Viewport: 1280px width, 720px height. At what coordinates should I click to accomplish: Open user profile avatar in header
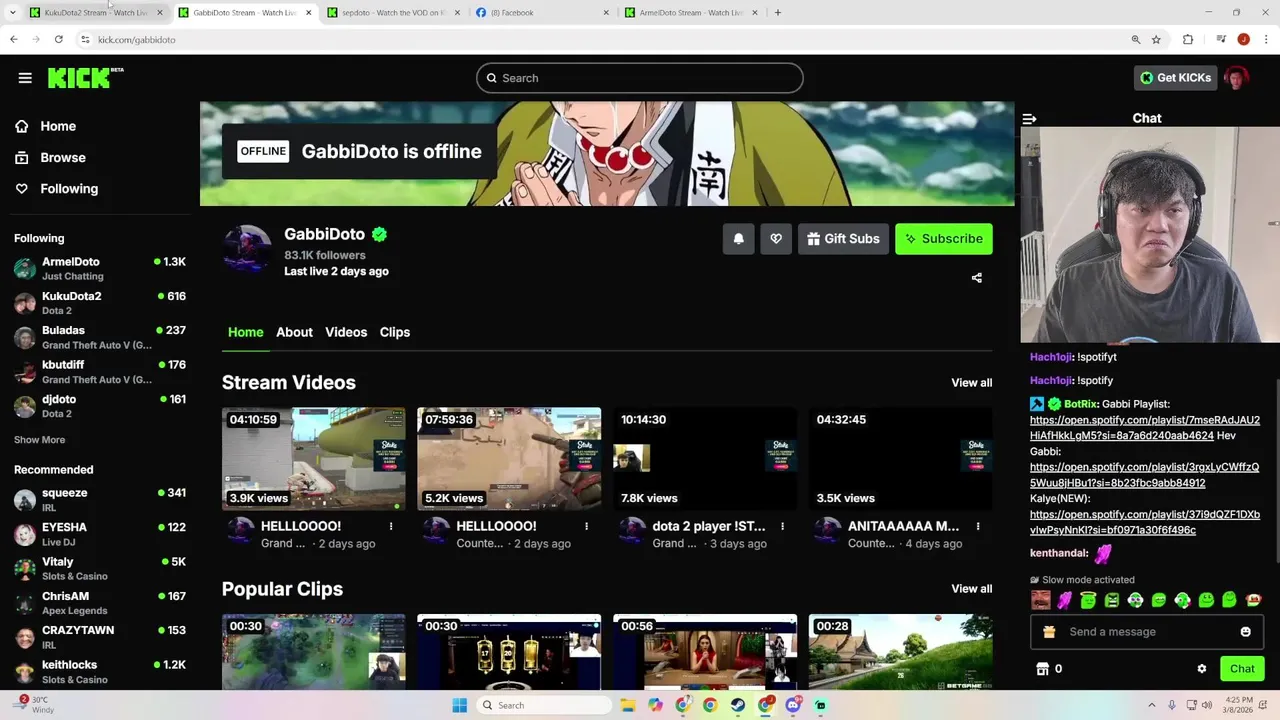click(x=1237, y=78)
